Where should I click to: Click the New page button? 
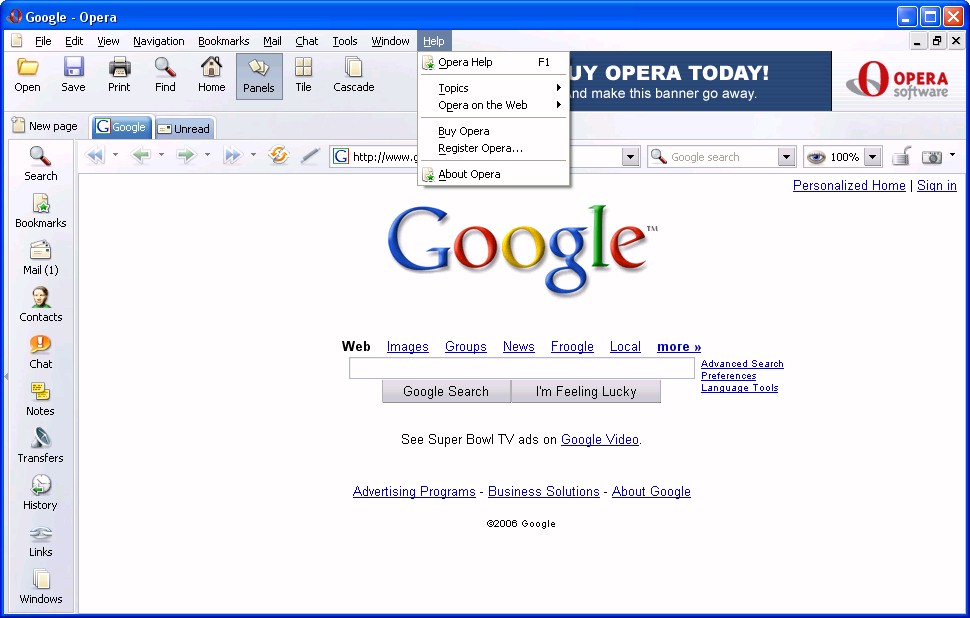click(x=45, y=126)
